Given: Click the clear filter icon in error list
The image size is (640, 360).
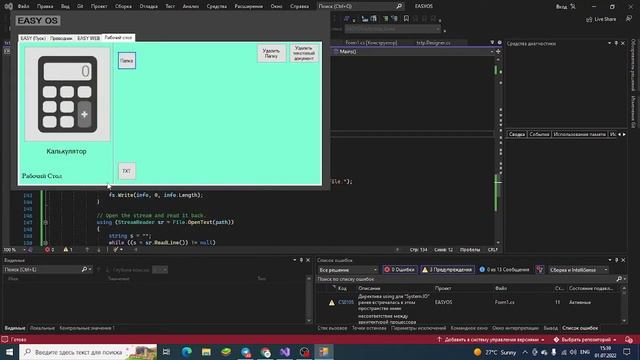Looking at the screenshot, I should click(x=540, y=270).
